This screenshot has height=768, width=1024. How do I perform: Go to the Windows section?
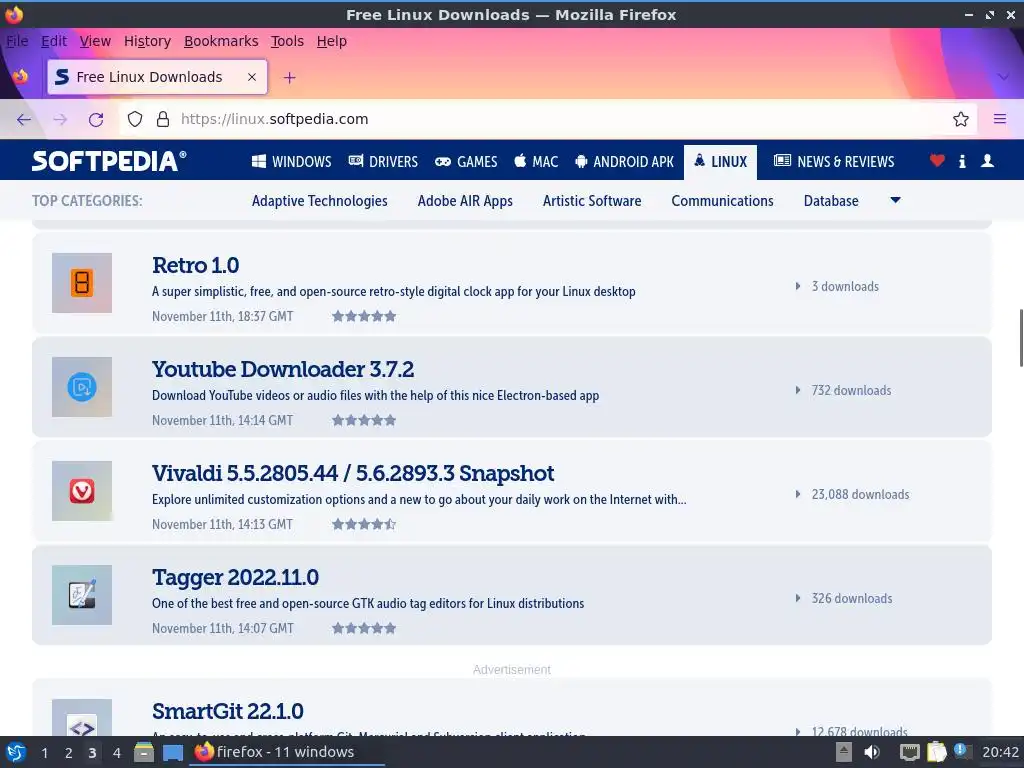291,161
